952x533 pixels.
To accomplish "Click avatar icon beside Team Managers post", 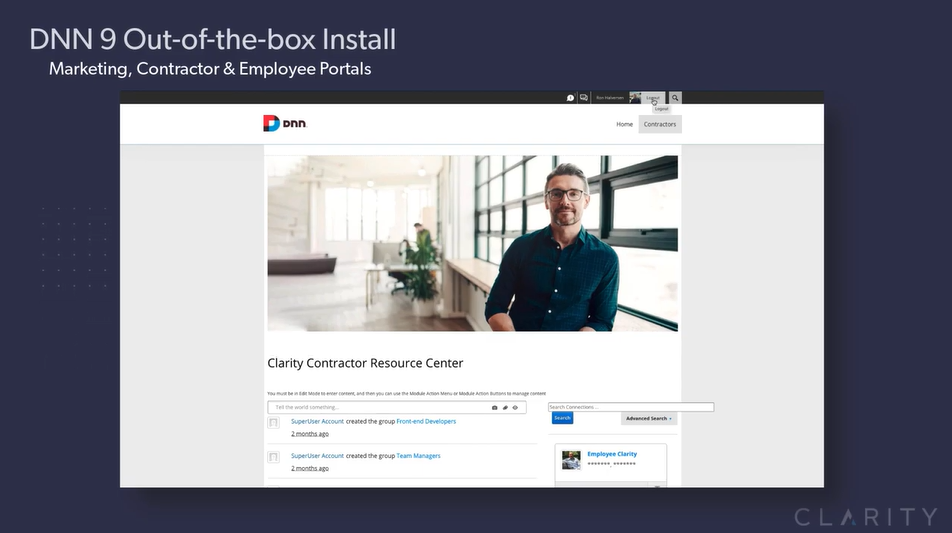I will [x=273, y=457].
